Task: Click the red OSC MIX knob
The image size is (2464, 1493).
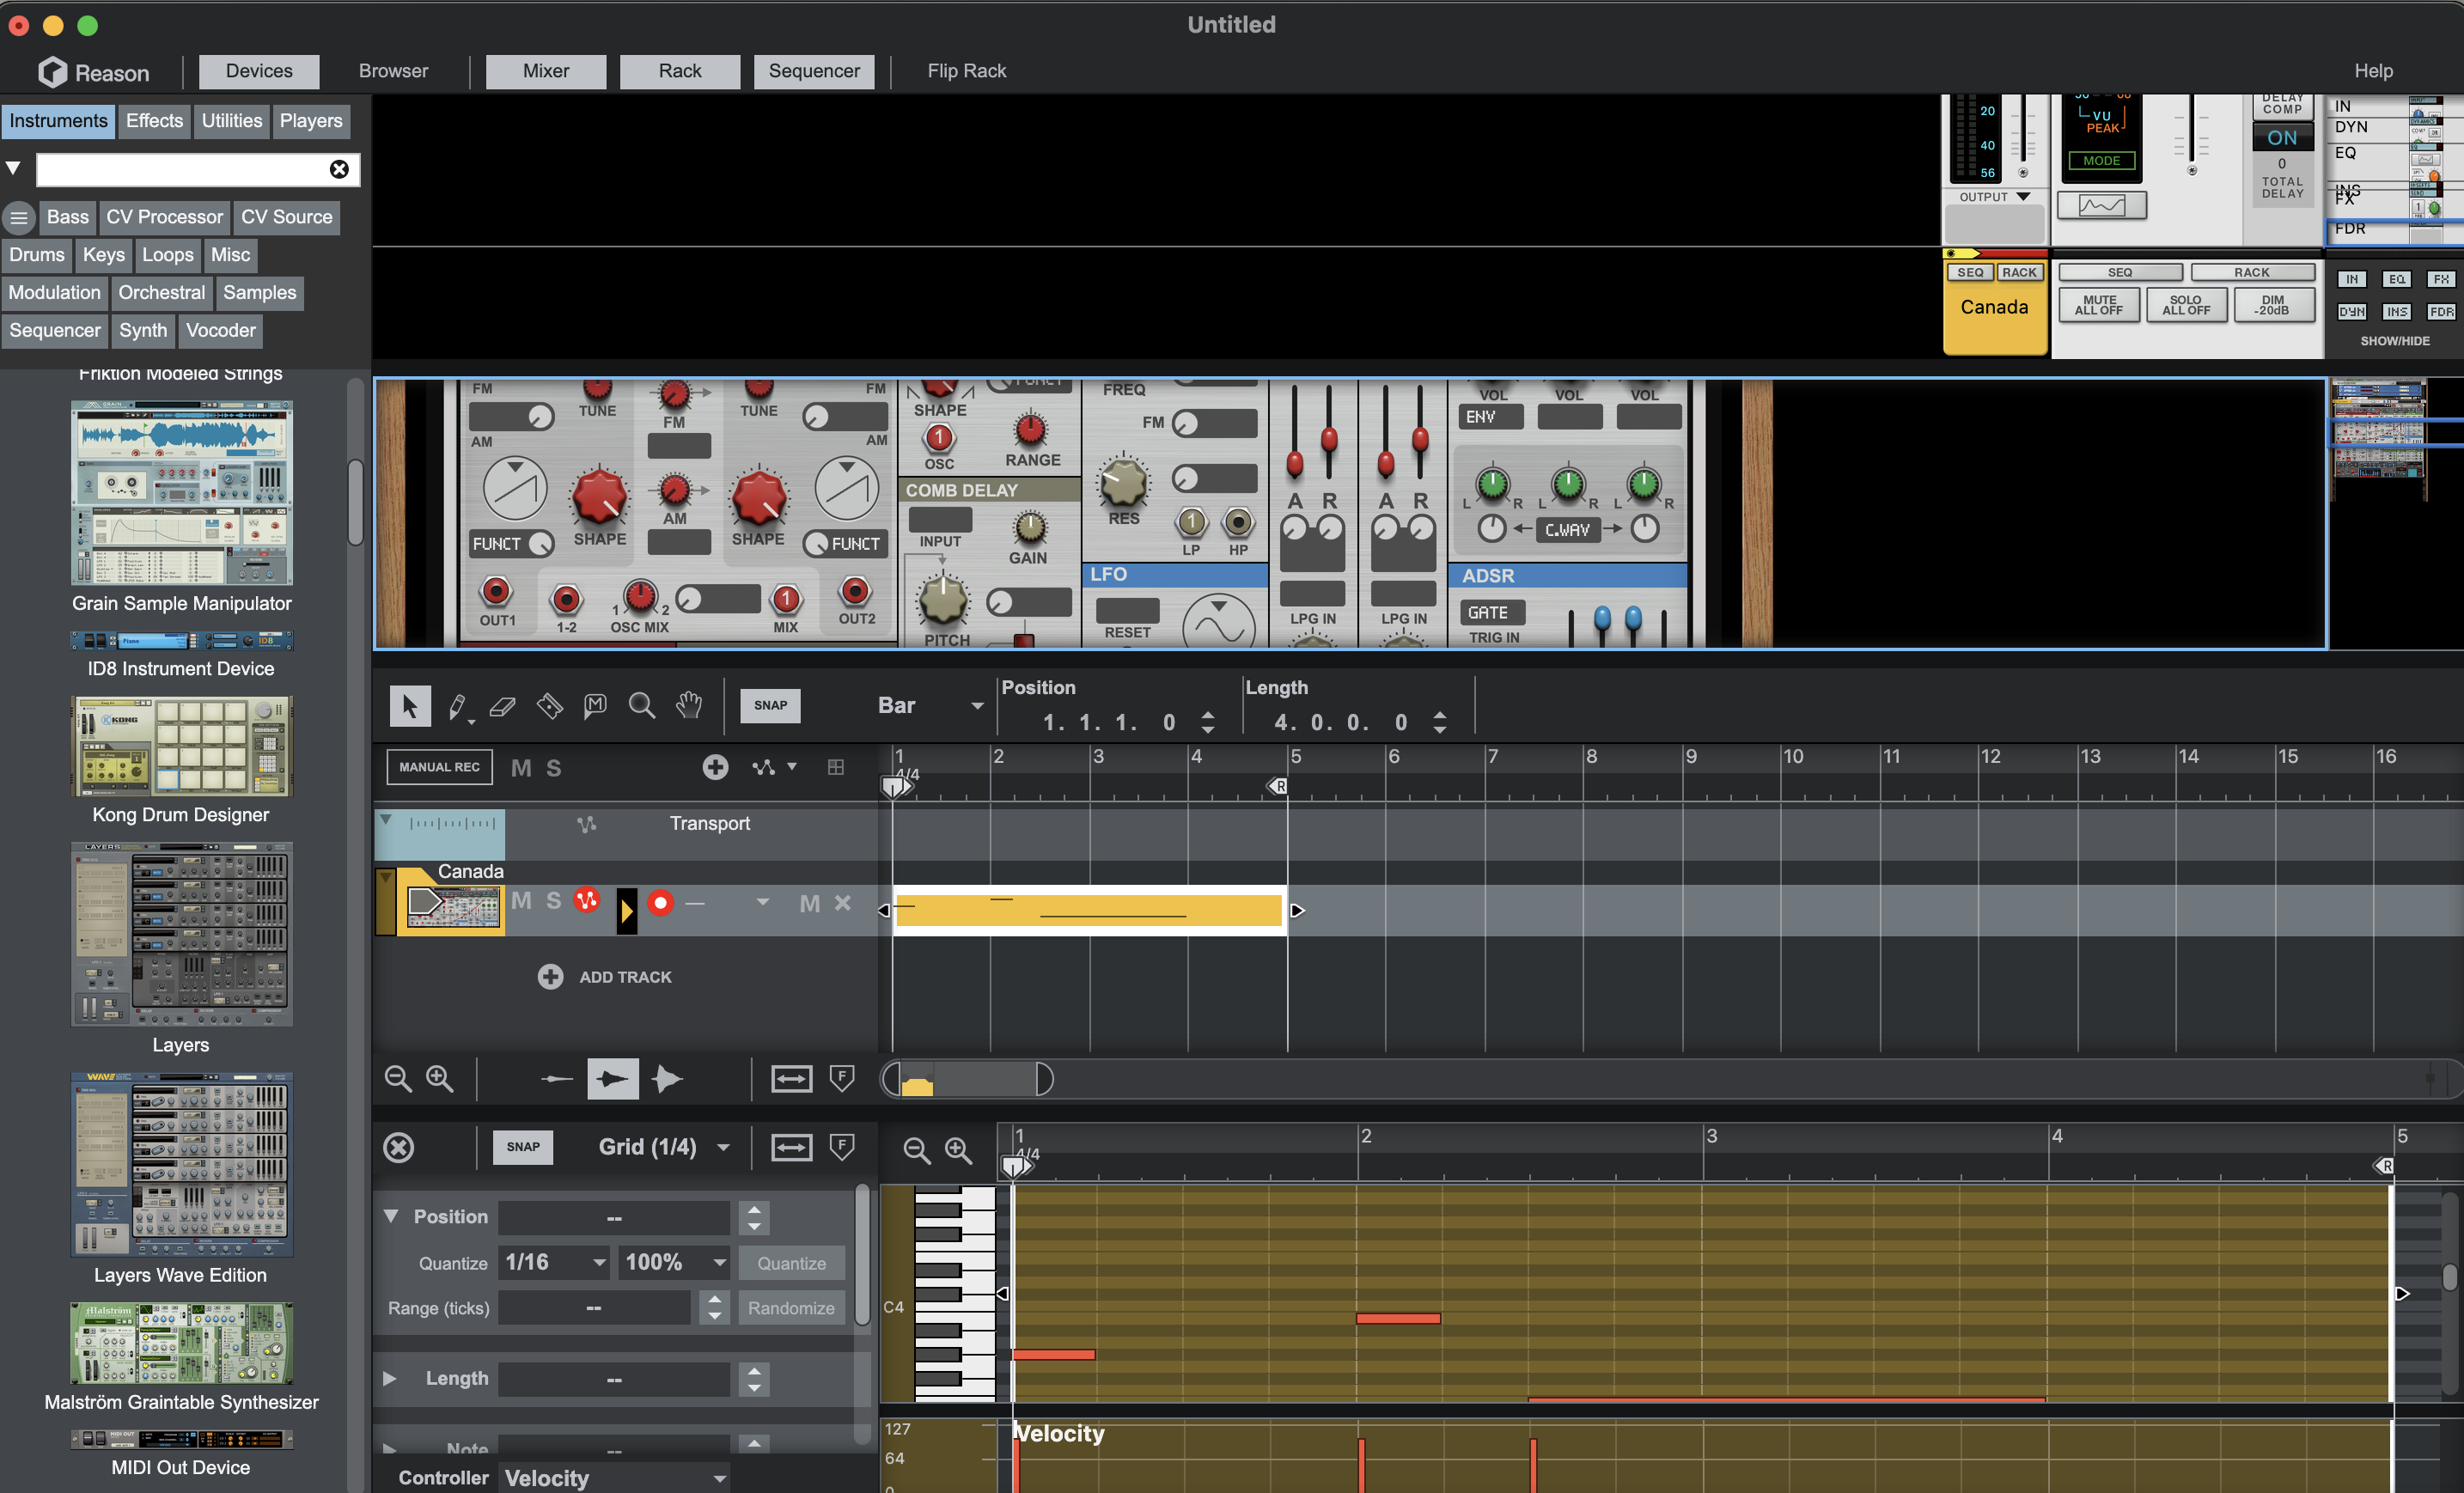Action: 640,596
